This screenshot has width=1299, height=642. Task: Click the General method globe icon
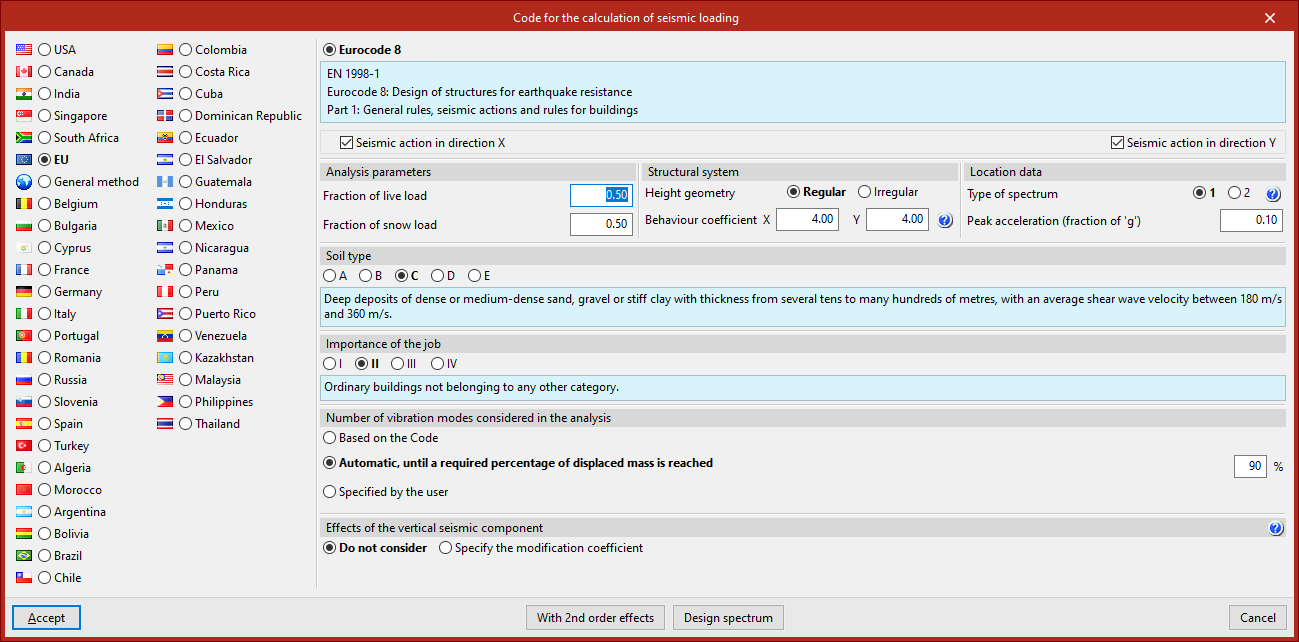click(24, 182)
